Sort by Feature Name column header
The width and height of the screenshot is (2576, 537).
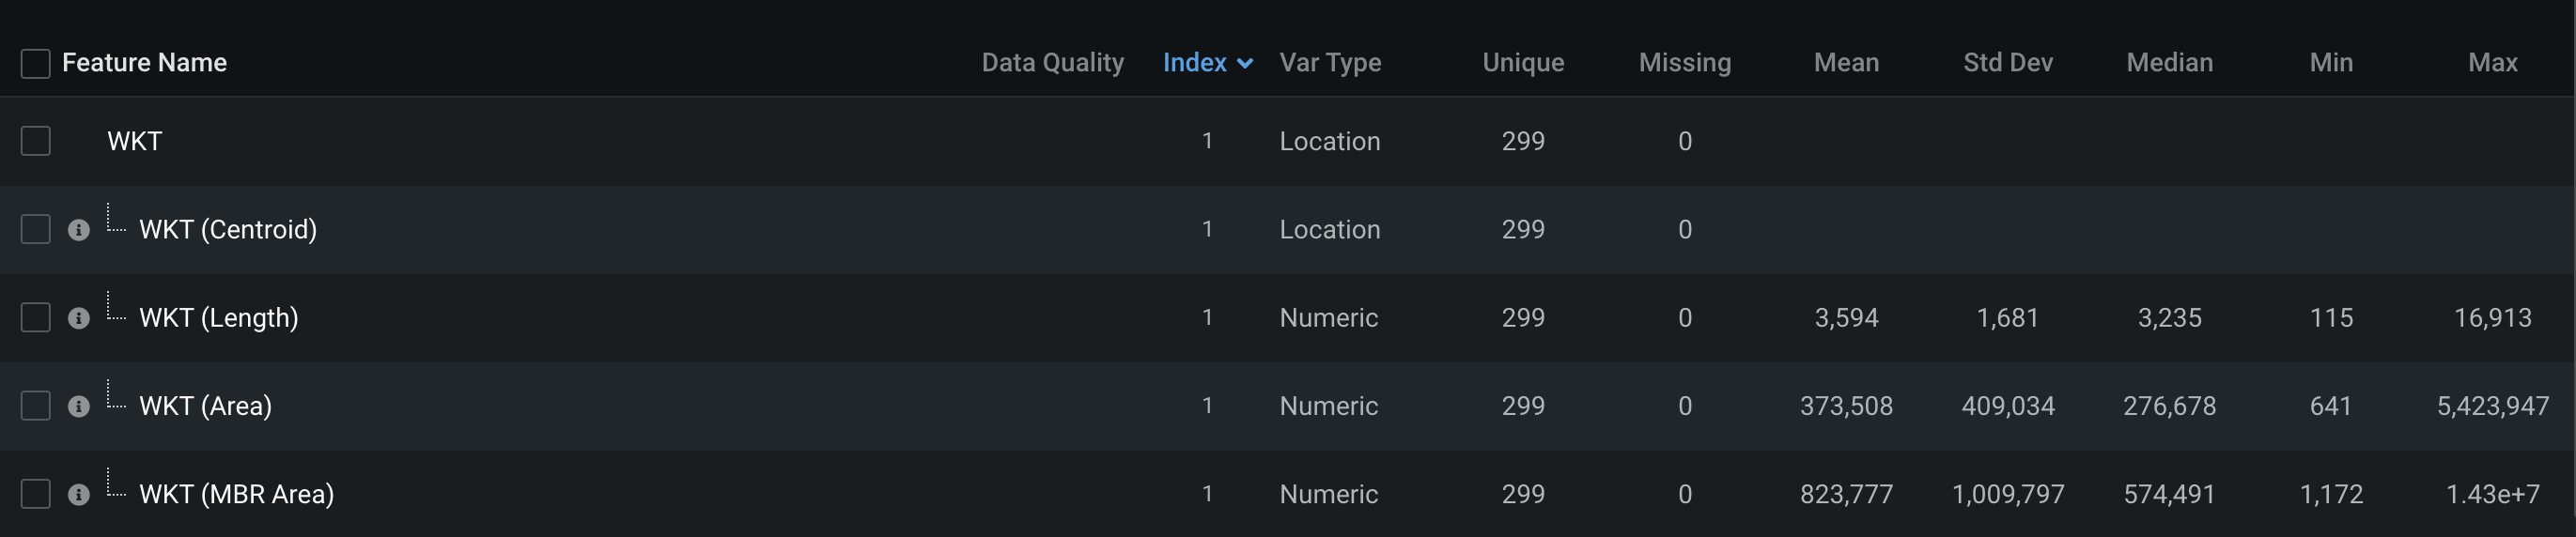pyautogui.click(x=144, y=63)
